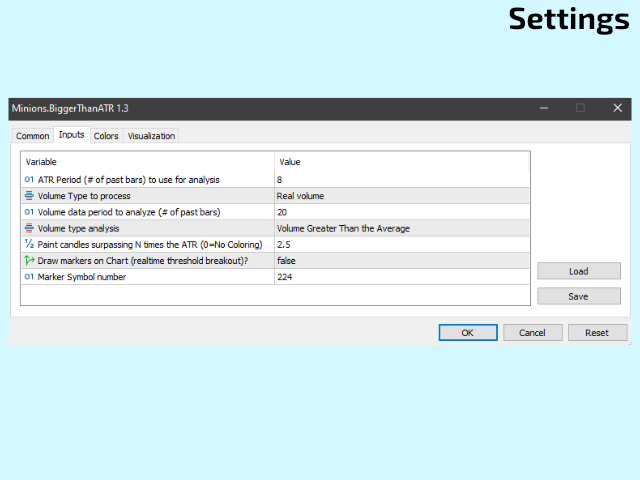The height and width of the screenshot is (480, 640).
Task: Load a preset with the Load button
Action: click(578, 271)
